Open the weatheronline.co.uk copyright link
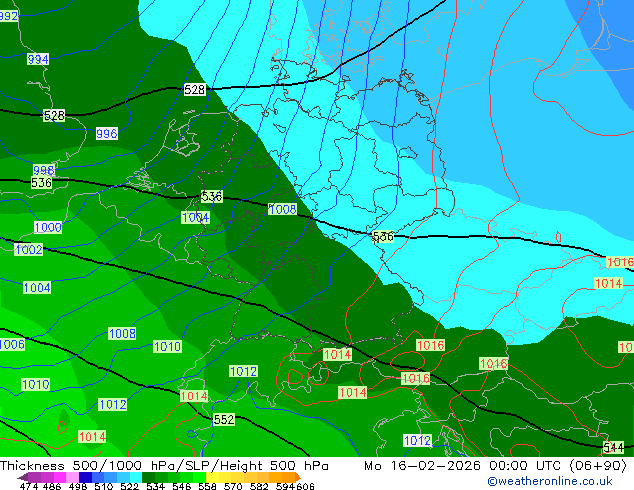 point(549,481)
